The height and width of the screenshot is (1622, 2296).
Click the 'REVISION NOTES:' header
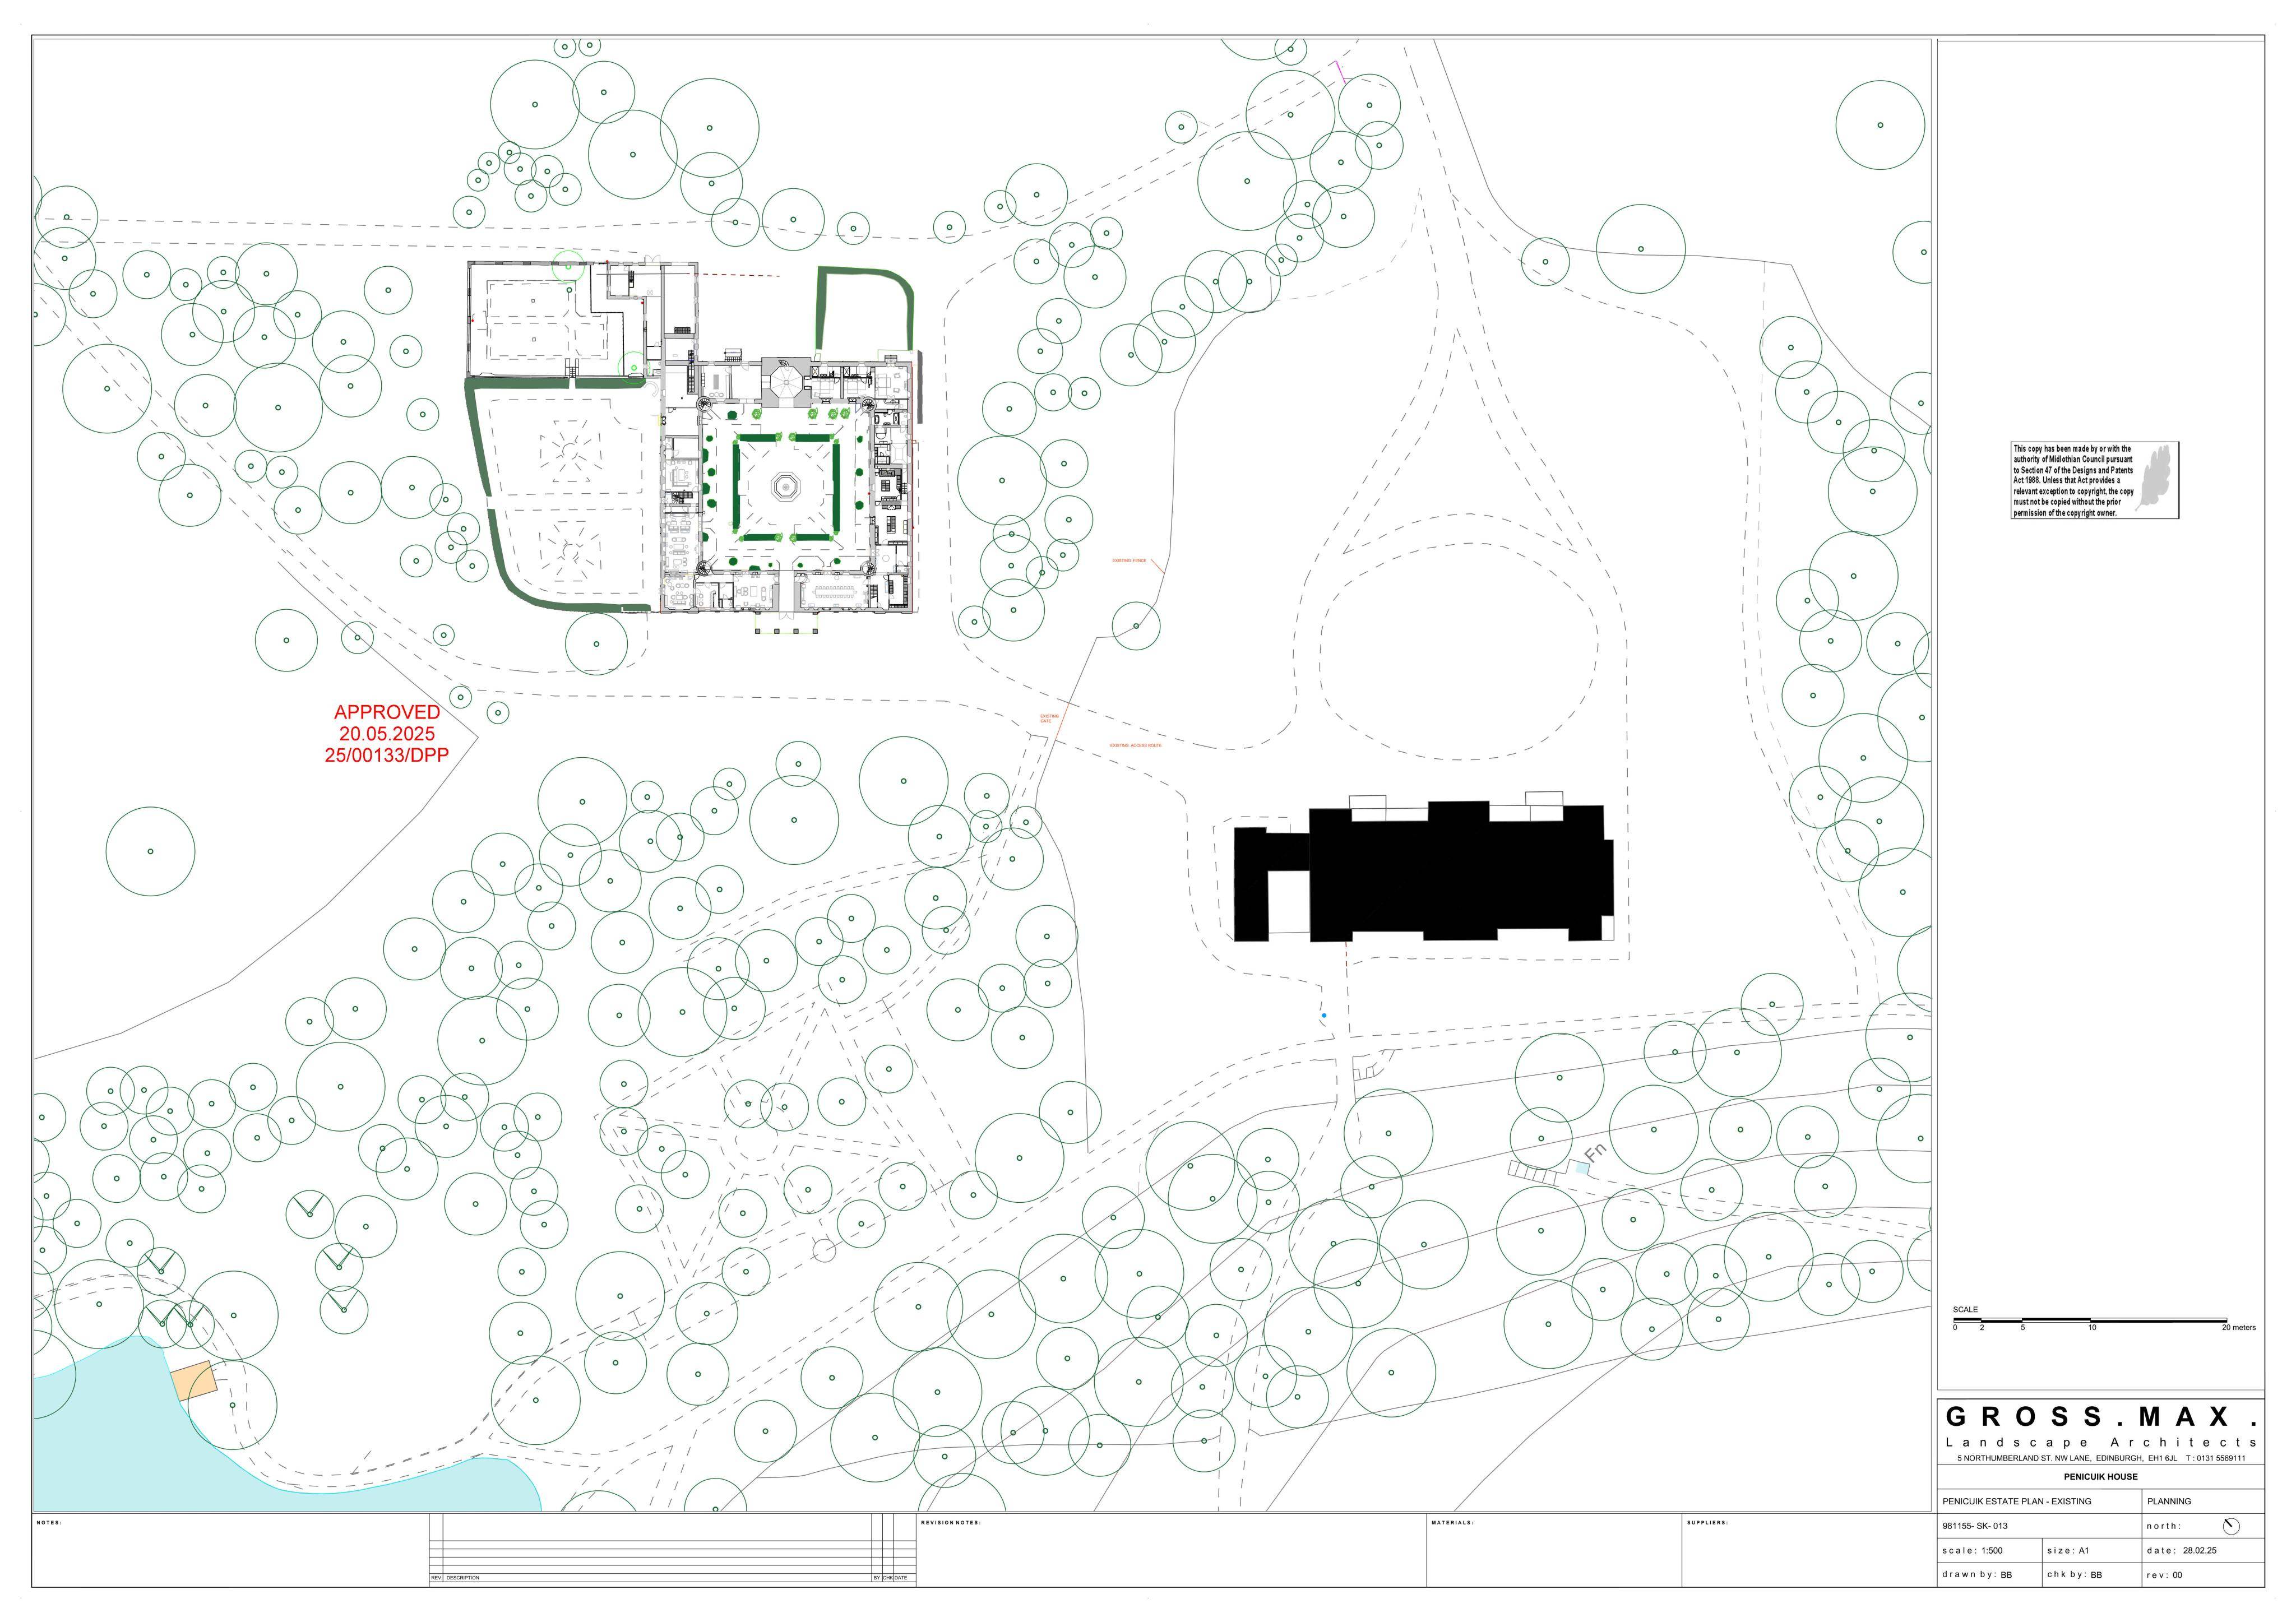[950, 1523]
